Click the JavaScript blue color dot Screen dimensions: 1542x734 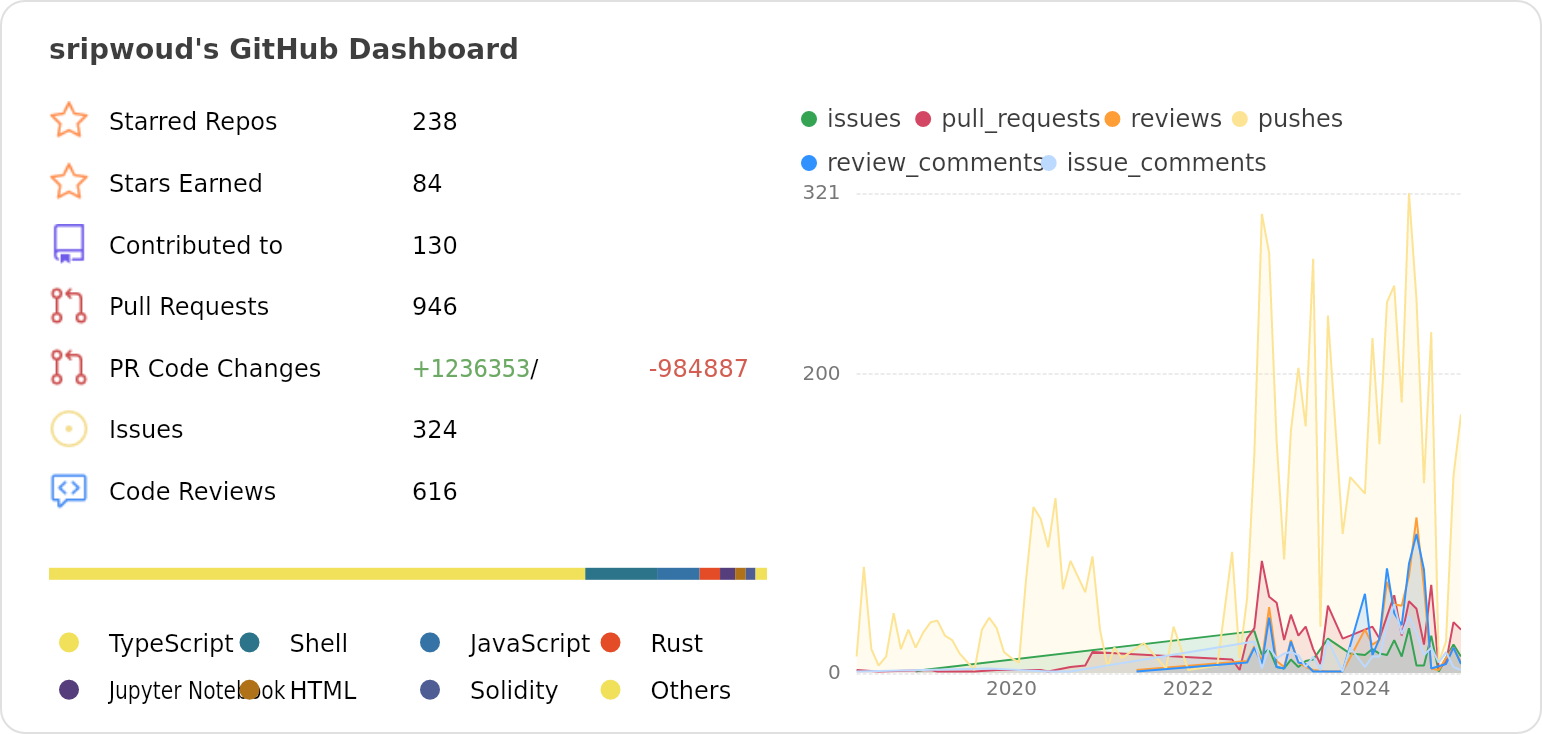coord(430,643)
